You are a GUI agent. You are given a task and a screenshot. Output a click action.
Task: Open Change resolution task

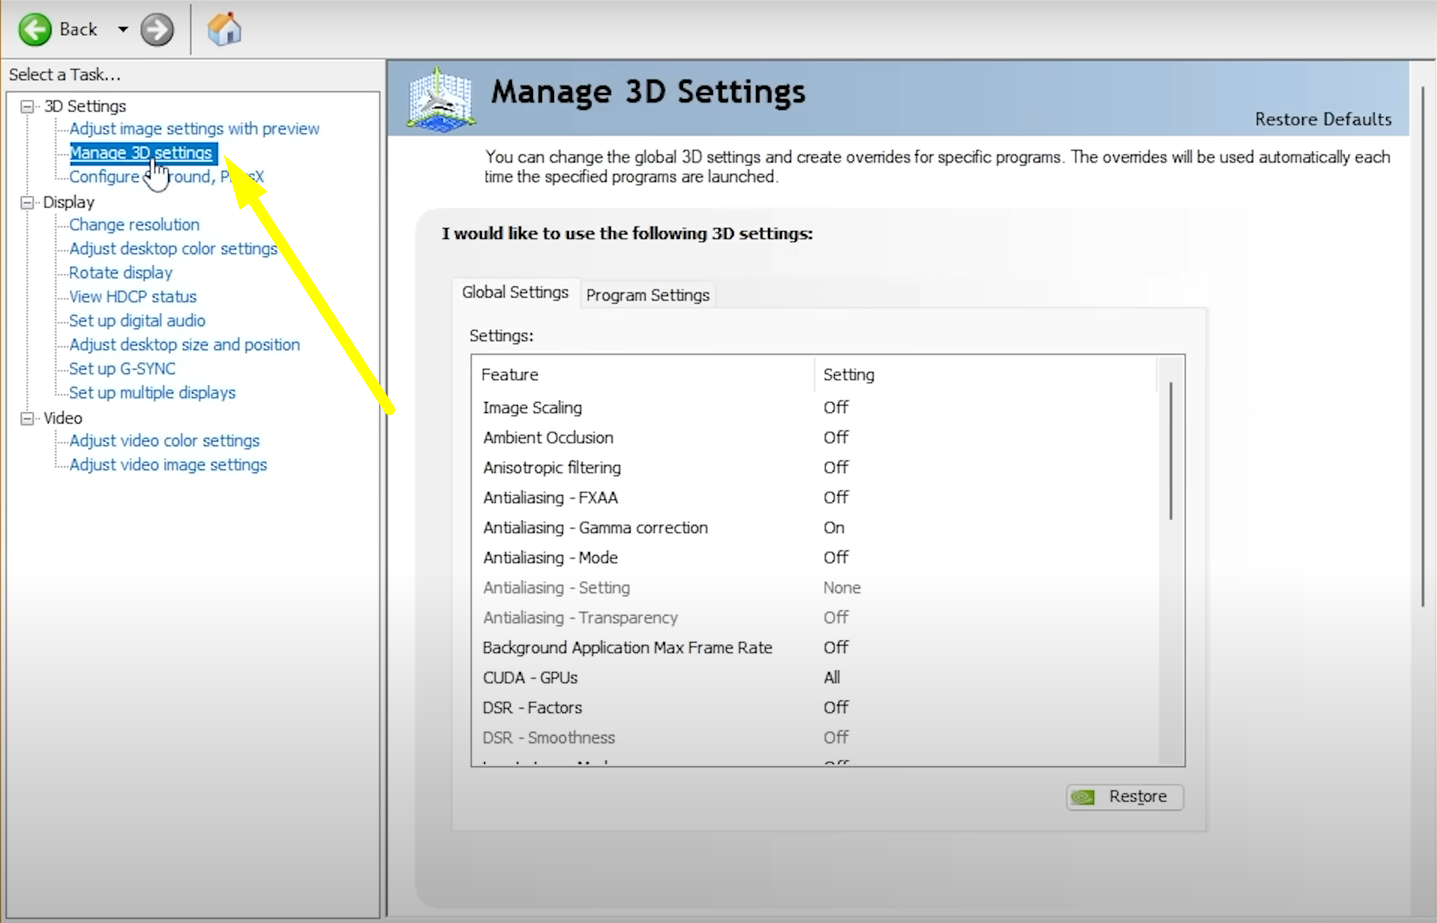(x=134, y=225)
